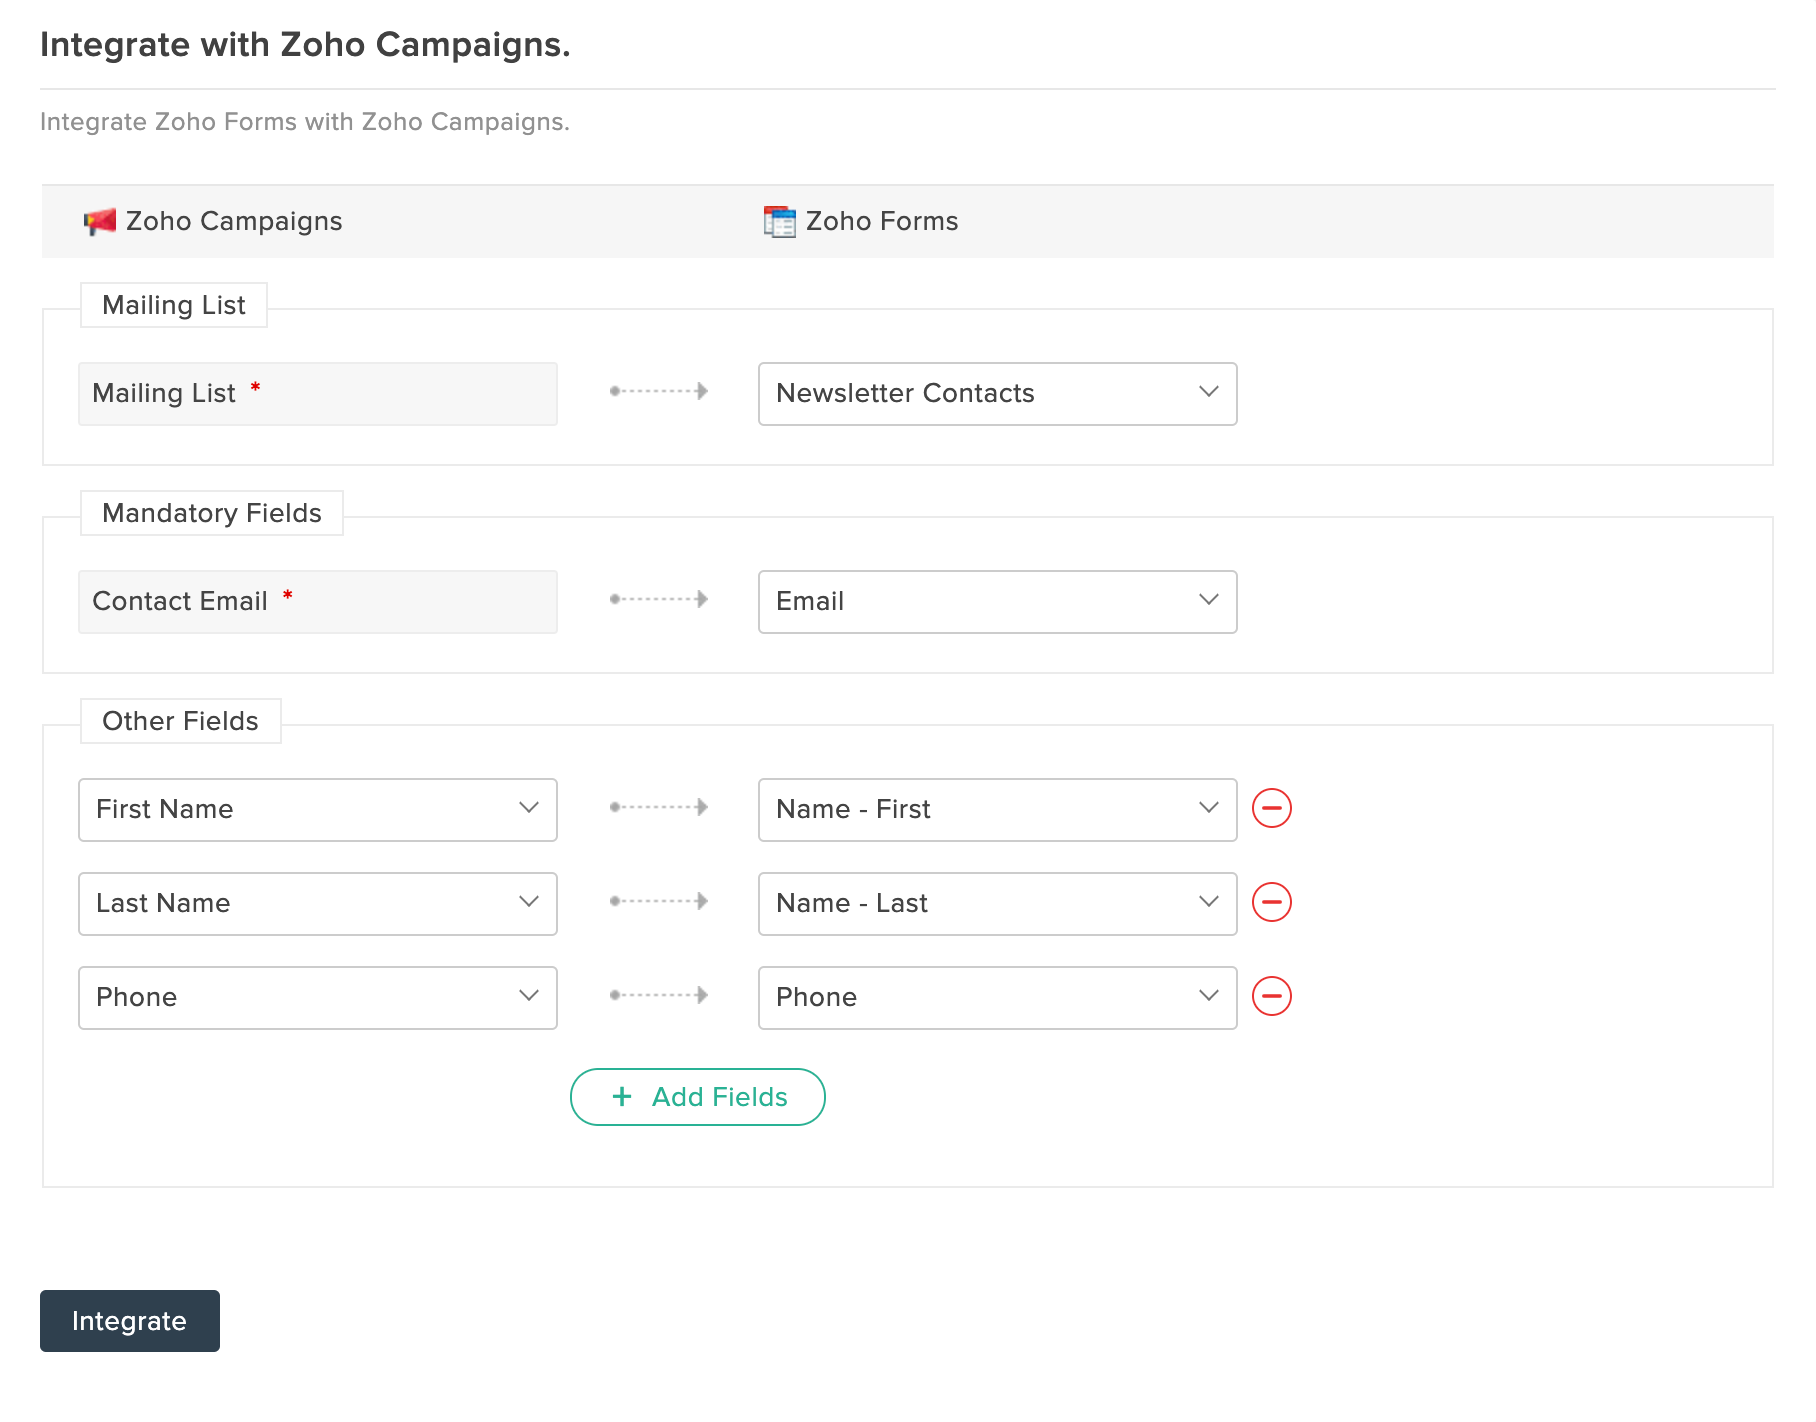Image resolution: width=1816 pixels, height=1422 pixels.
Task: Open the Email field dropdown
Action: 998,602
